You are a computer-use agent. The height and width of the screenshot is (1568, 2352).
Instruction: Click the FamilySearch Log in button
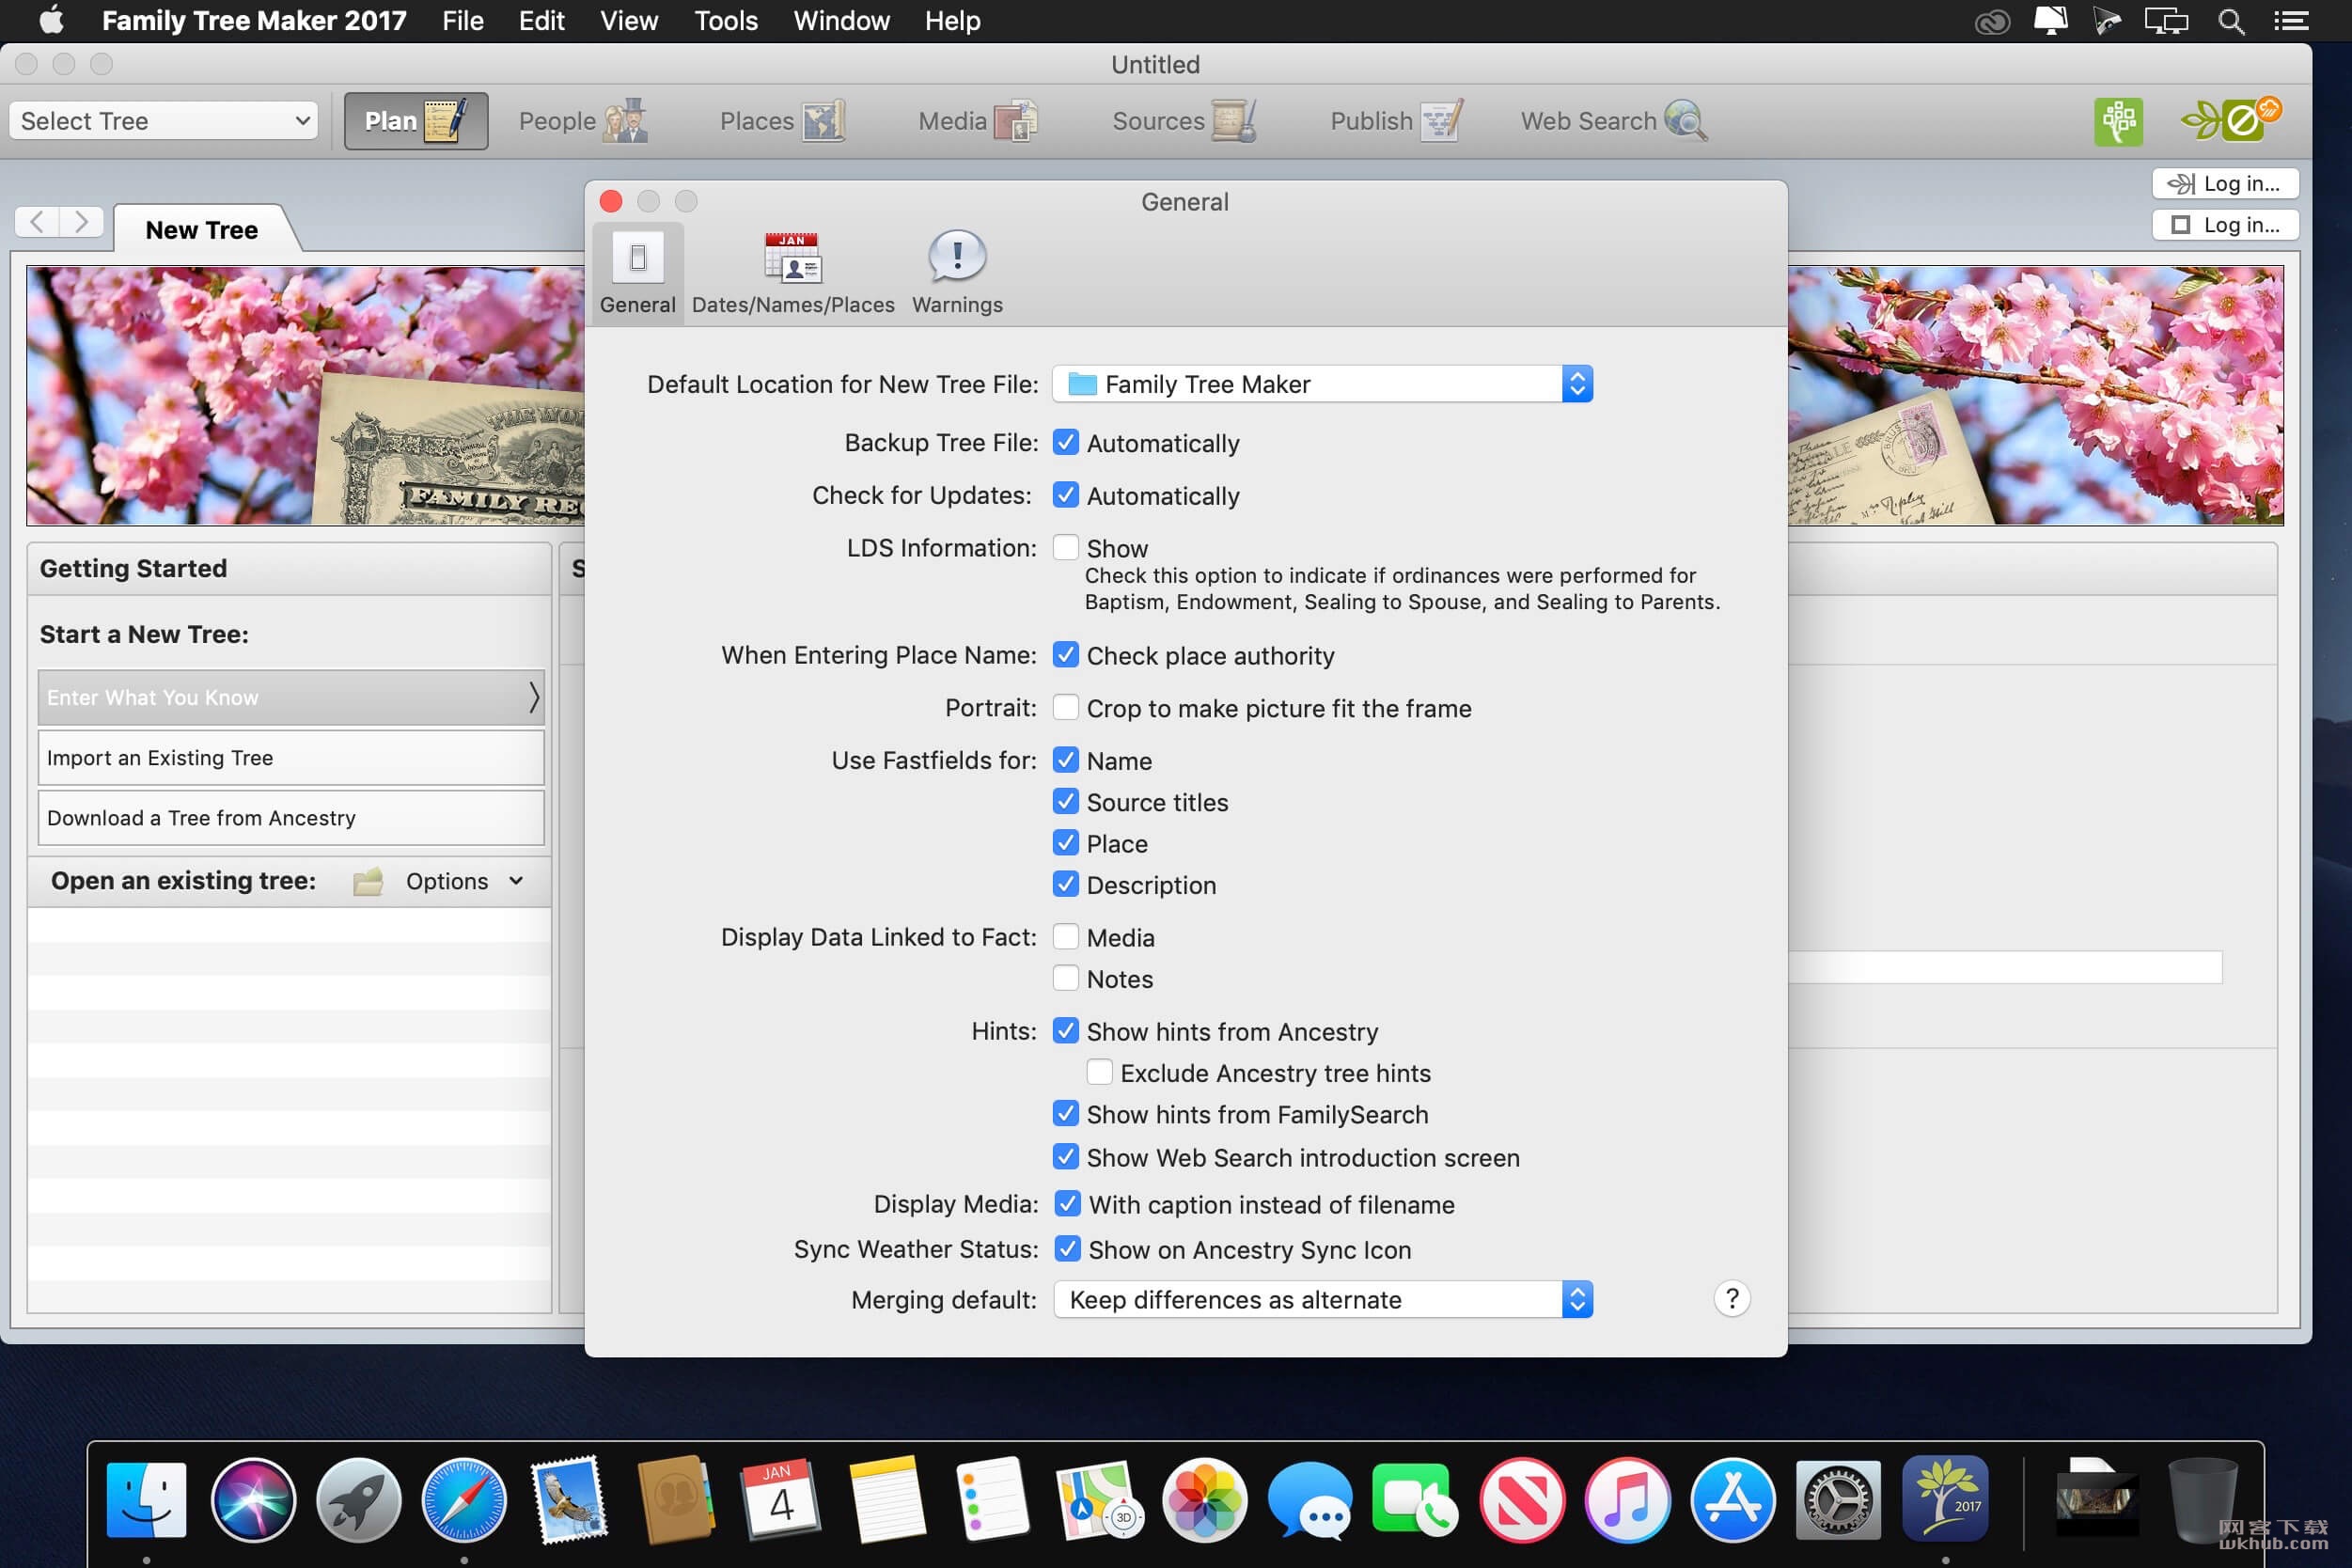[2225, 224]
